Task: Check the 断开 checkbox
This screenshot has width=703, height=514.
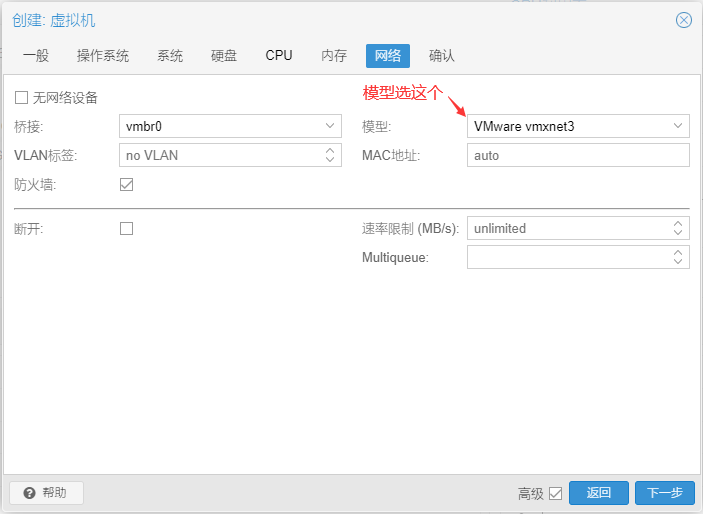Action: (x=126, y=228)
